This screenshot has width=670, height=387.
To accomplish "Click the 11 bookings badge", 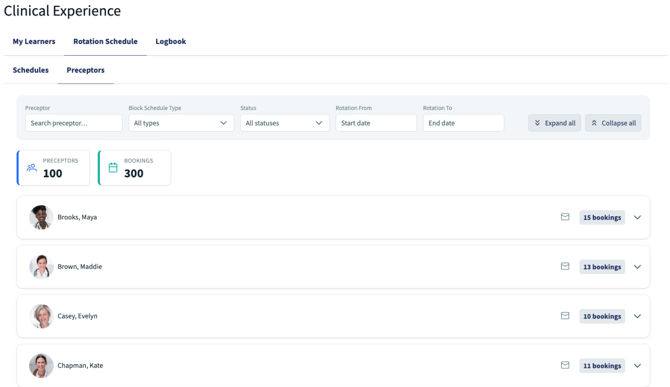I will tap(602, 366).
